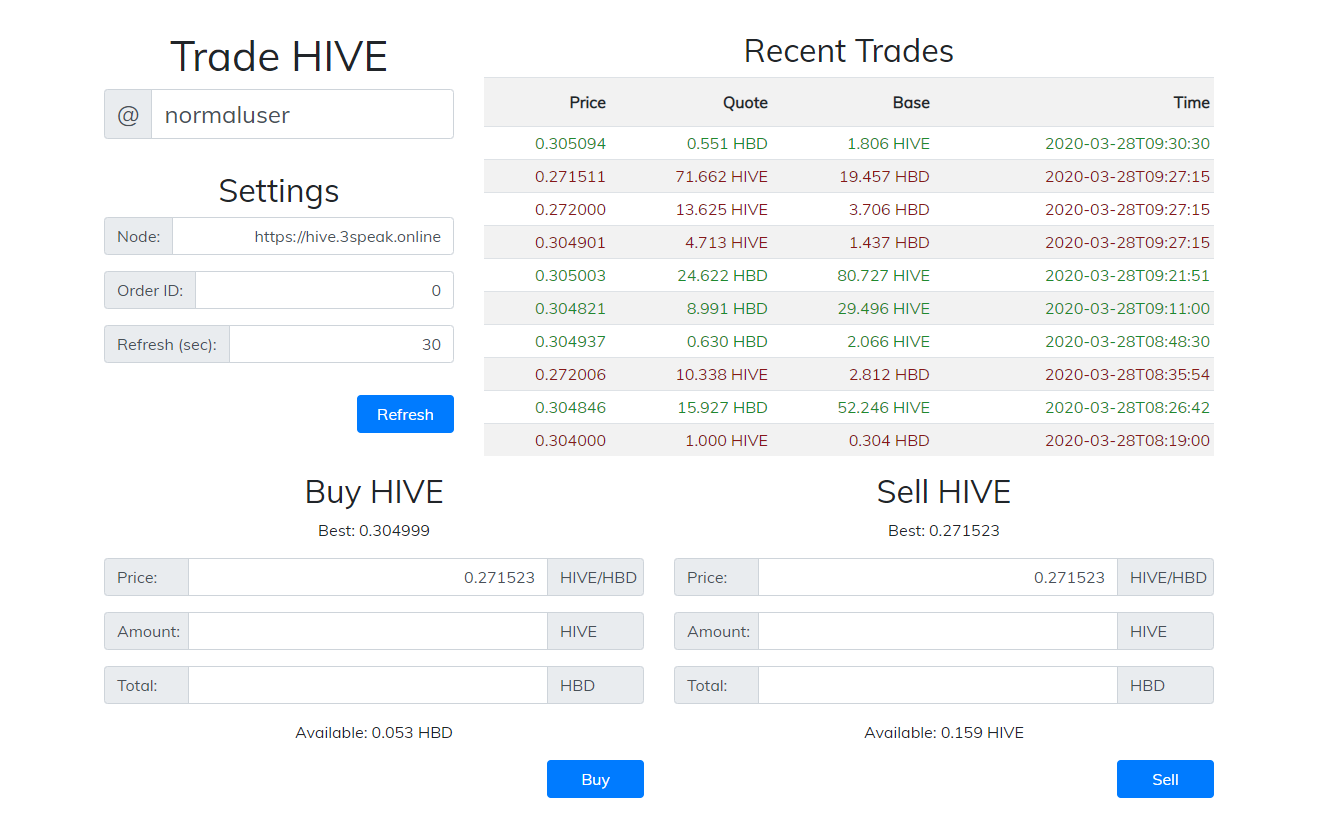
Task: Select trade price 0.304846
Action: pyautogui.click(x=570, y=407)
